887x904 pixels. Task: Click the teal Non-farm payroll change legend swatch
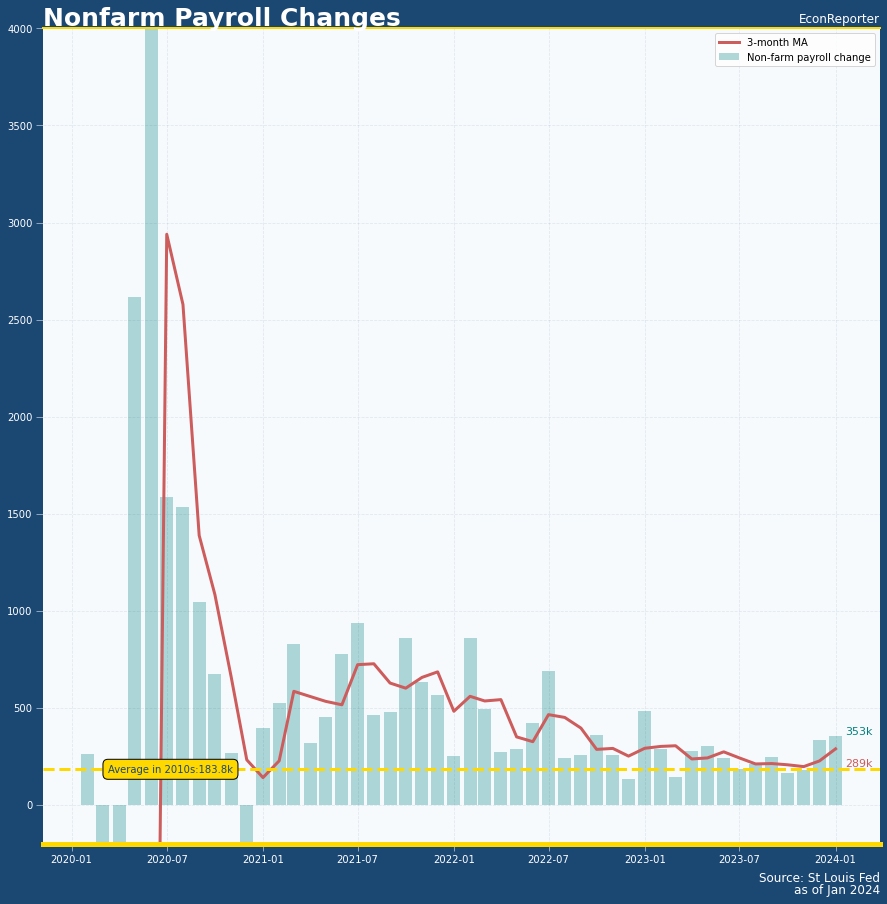click(x=730, y=57)
